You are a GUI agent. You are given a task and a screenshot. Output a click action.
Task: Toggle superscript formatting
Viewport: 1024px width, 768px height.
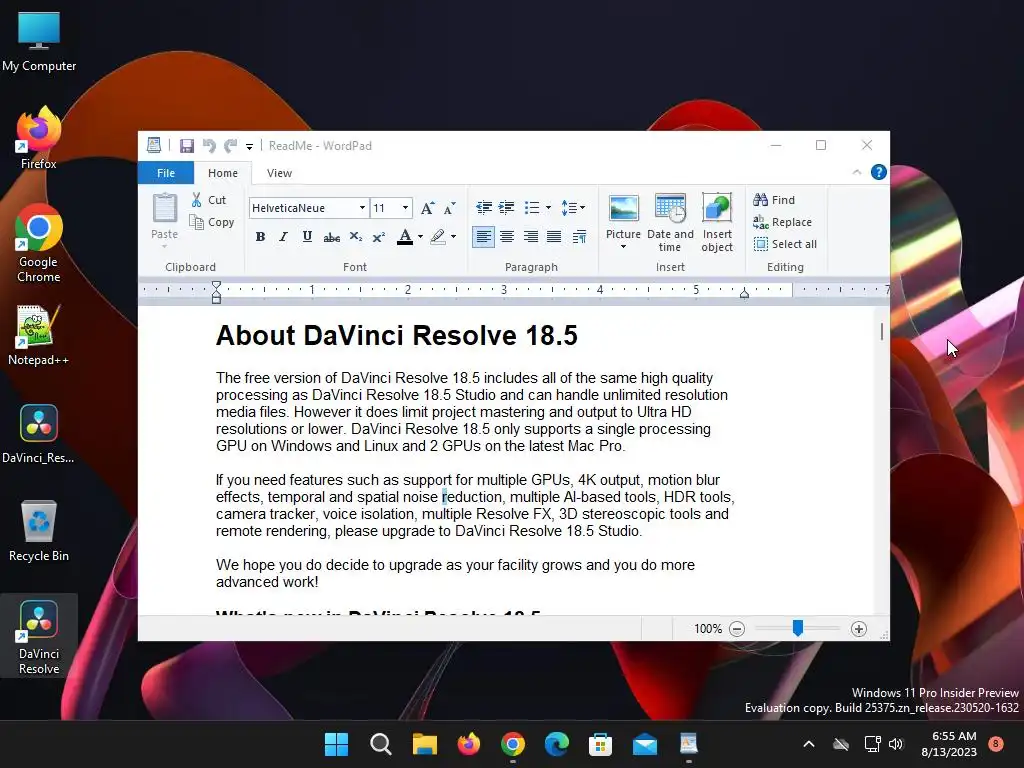[379, 236]
